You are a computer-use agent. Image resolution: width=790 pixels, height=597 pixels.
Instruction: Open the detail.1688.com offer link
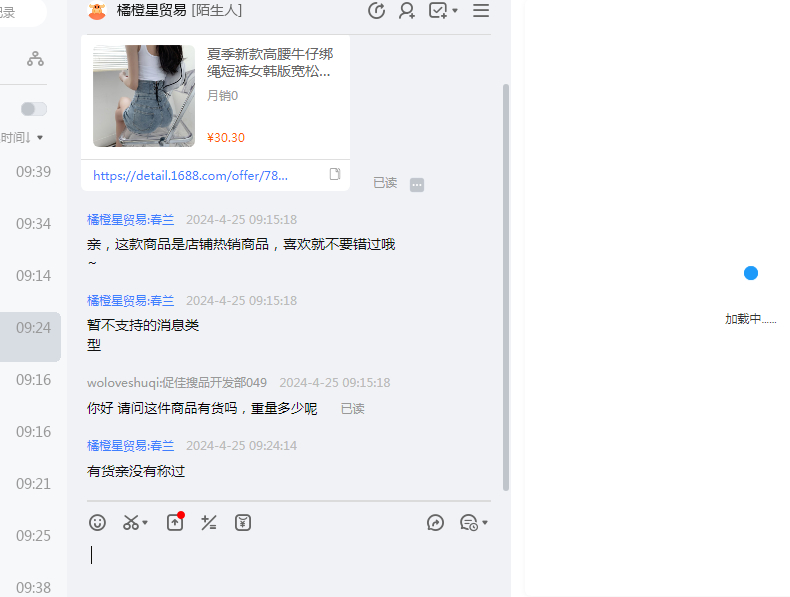(190, 175)
